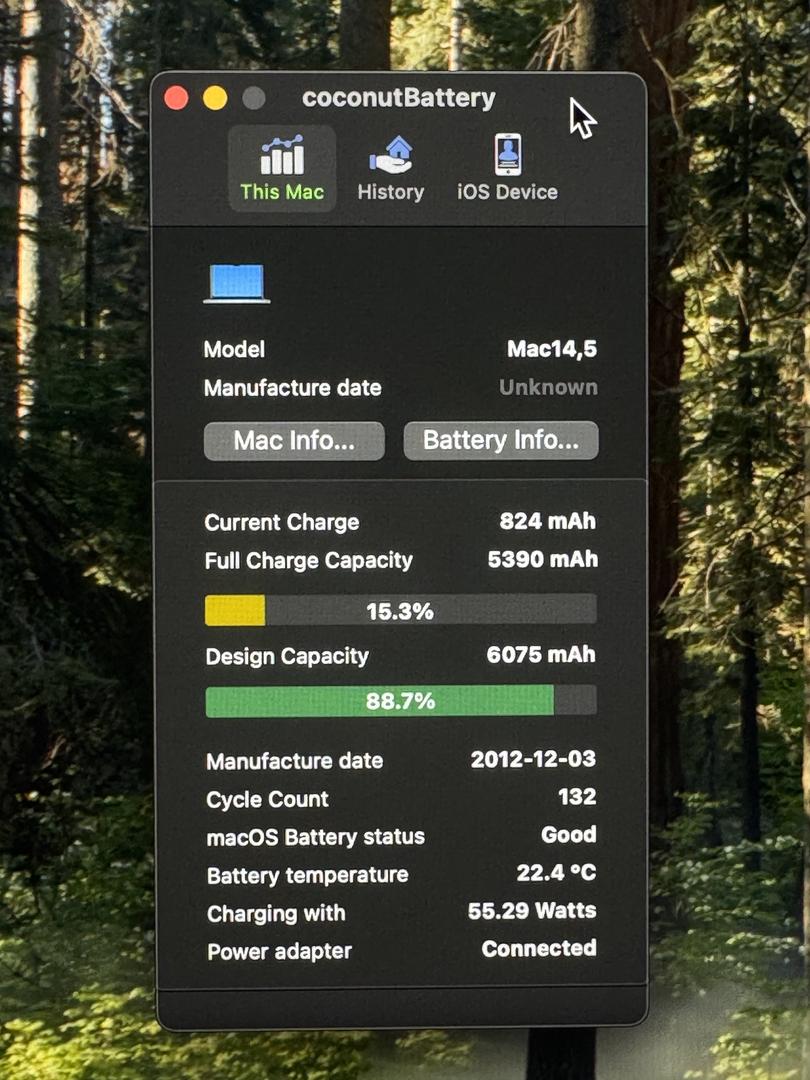Viewport: 810px width, 1080px height.
Task: Click the 2012-12-03 manufacture date value
Action: click(533, 759)
